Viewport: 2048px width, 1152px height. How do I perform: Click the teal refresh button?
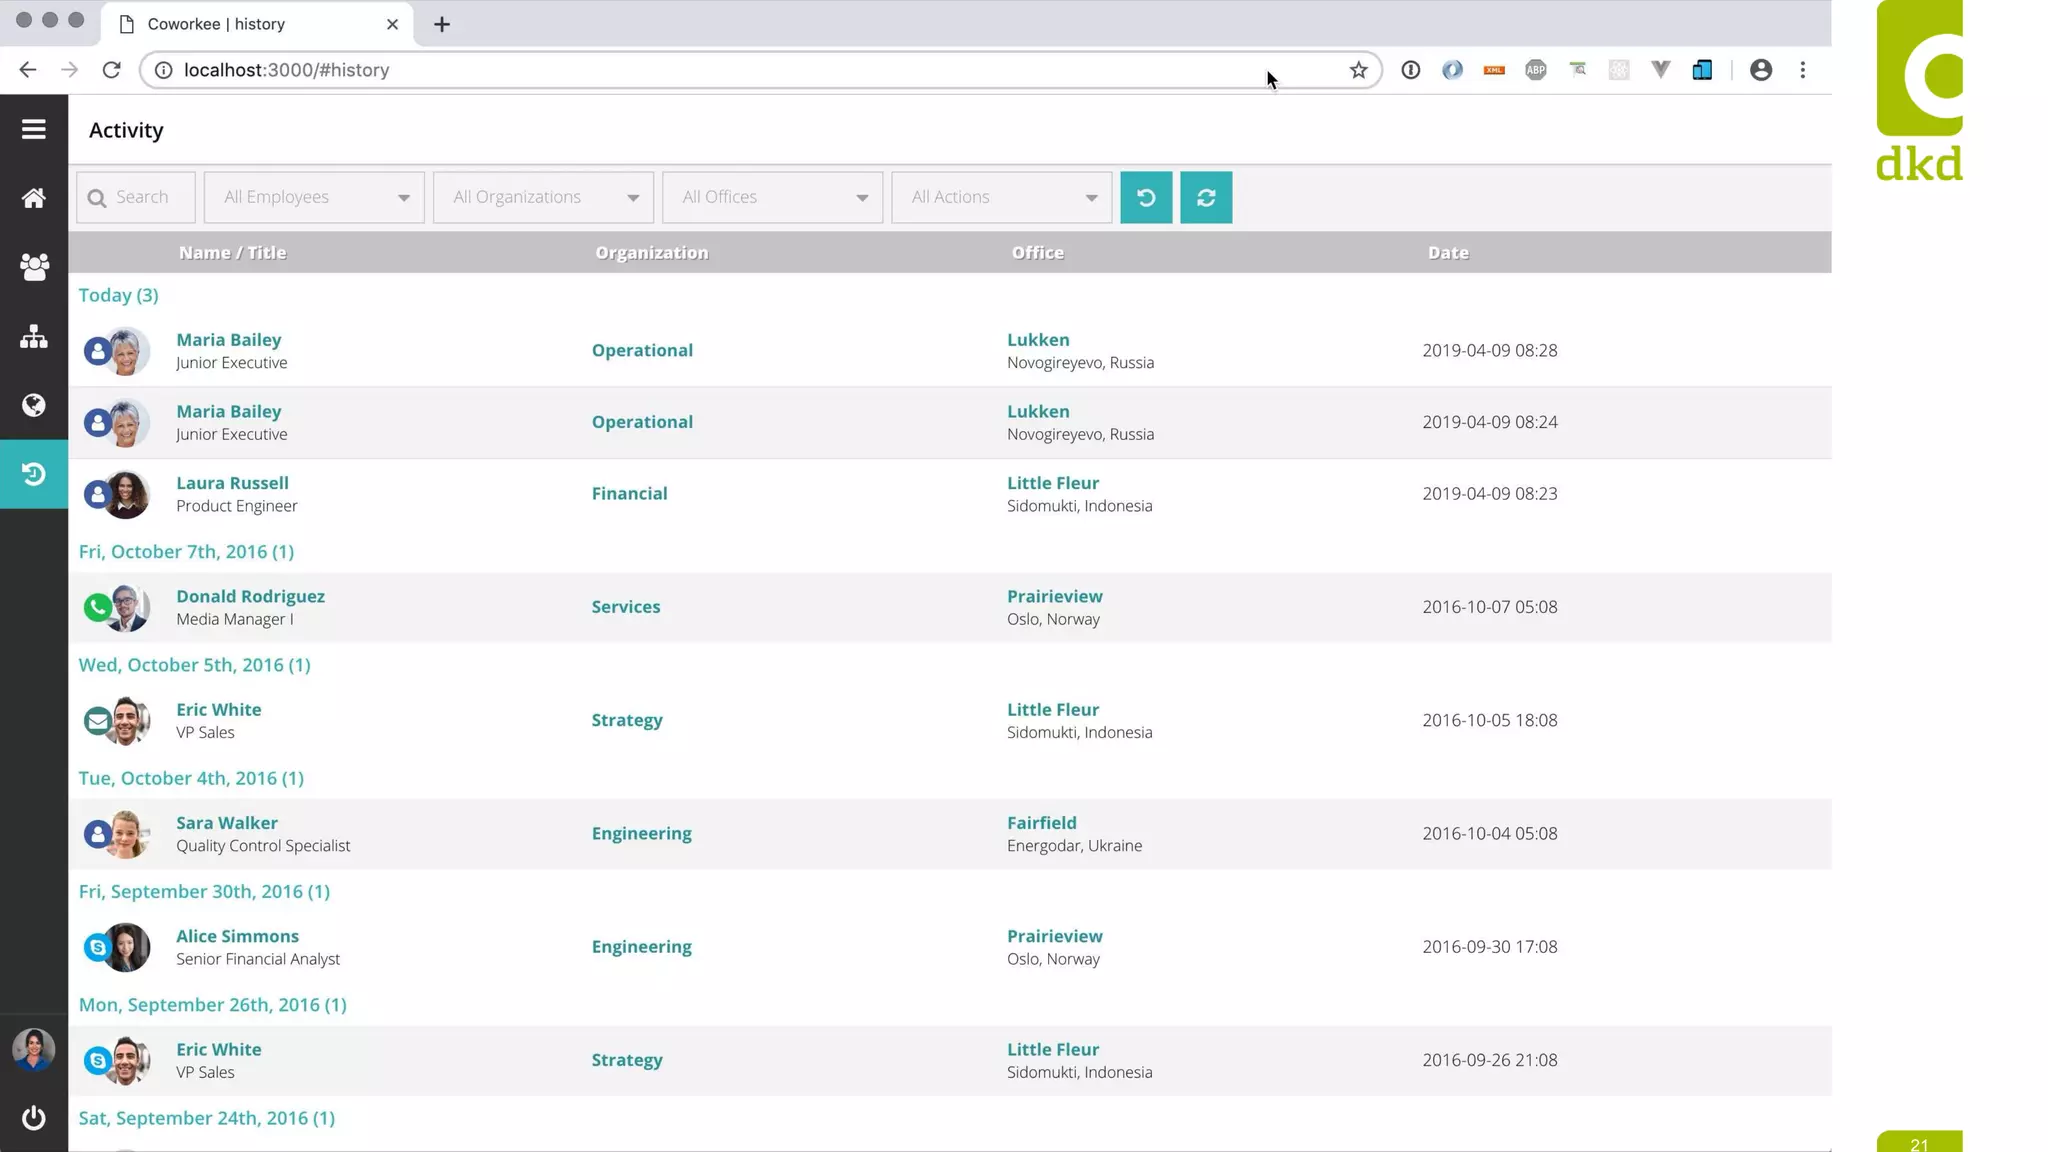[x=1206, y=197]
